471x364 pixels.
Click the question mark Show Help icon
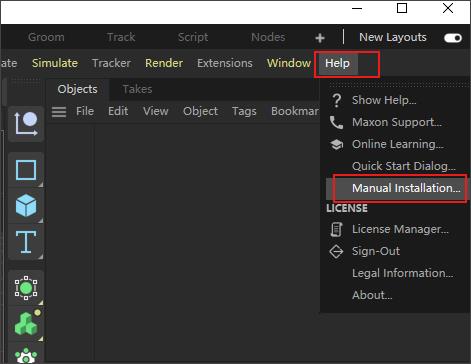pos(337,100)
